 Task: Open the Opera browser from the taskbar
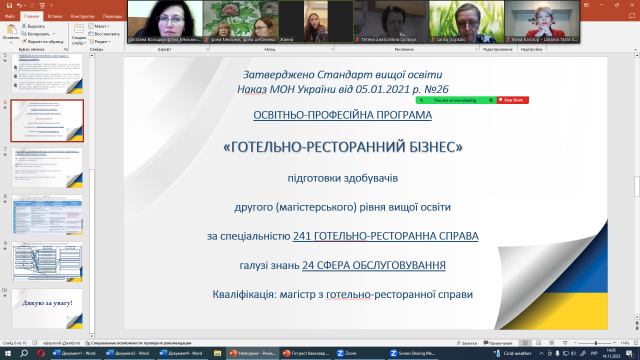coord(41,353)
